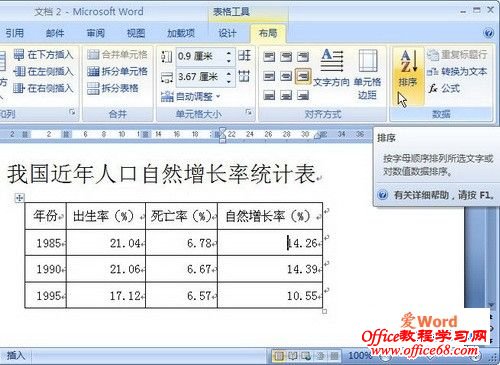Viewport: 500px width, 365px height.
Task: Click Split Table (拆分表格)
Action: click(x=113, y=88)
